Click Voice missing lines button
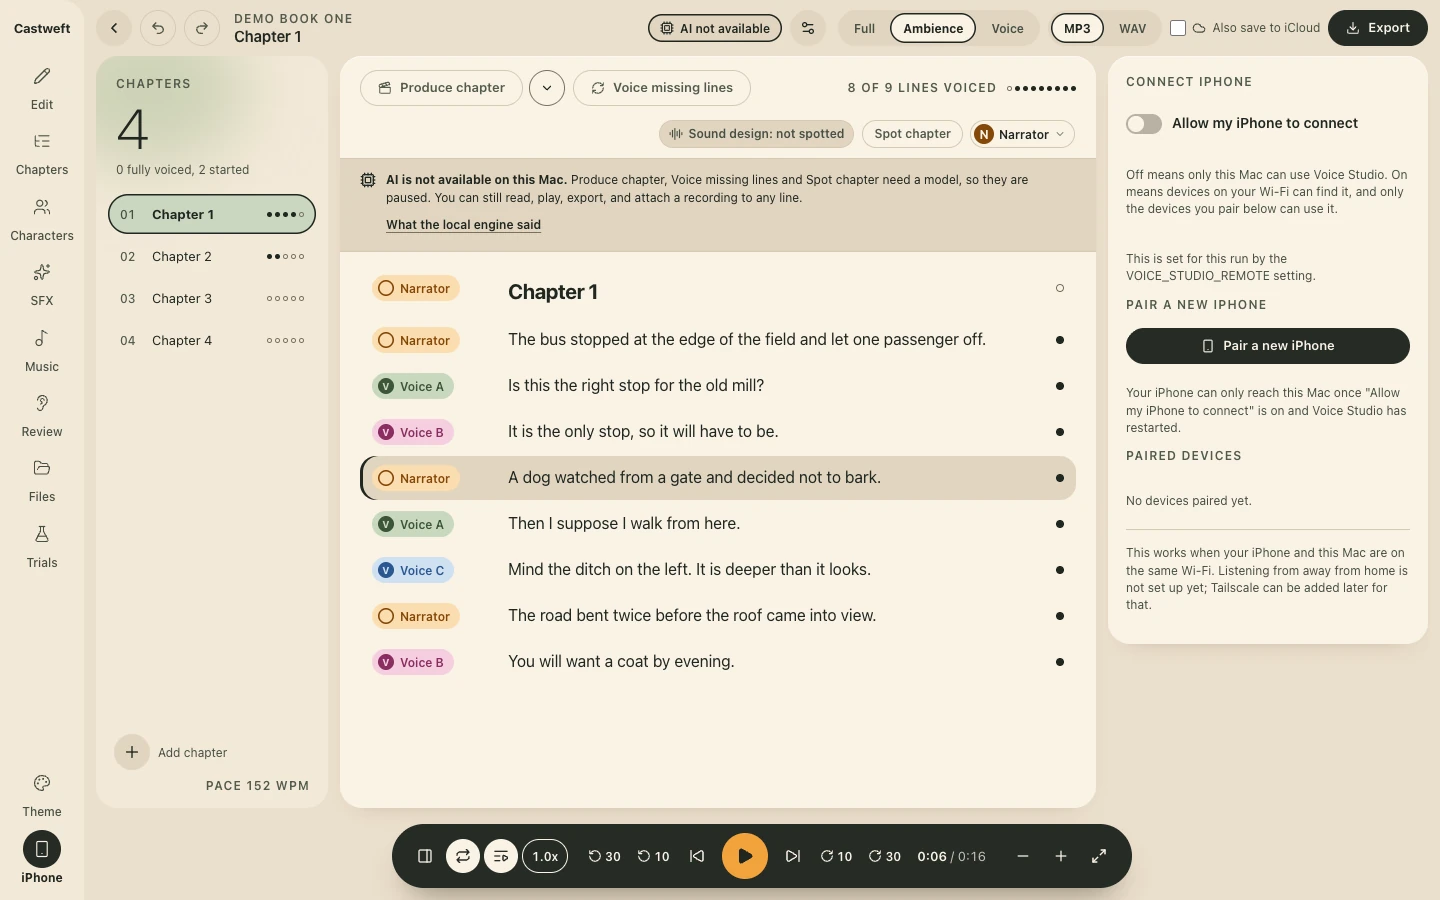The height and width of the screenshot is (900, 1440). click(x=662, y=88)
